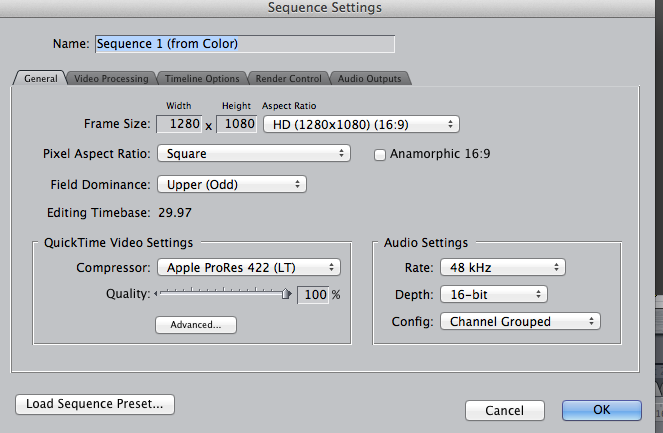Switch to the Video Processing tab
The image size is (663, 433).
coord(110,78)
